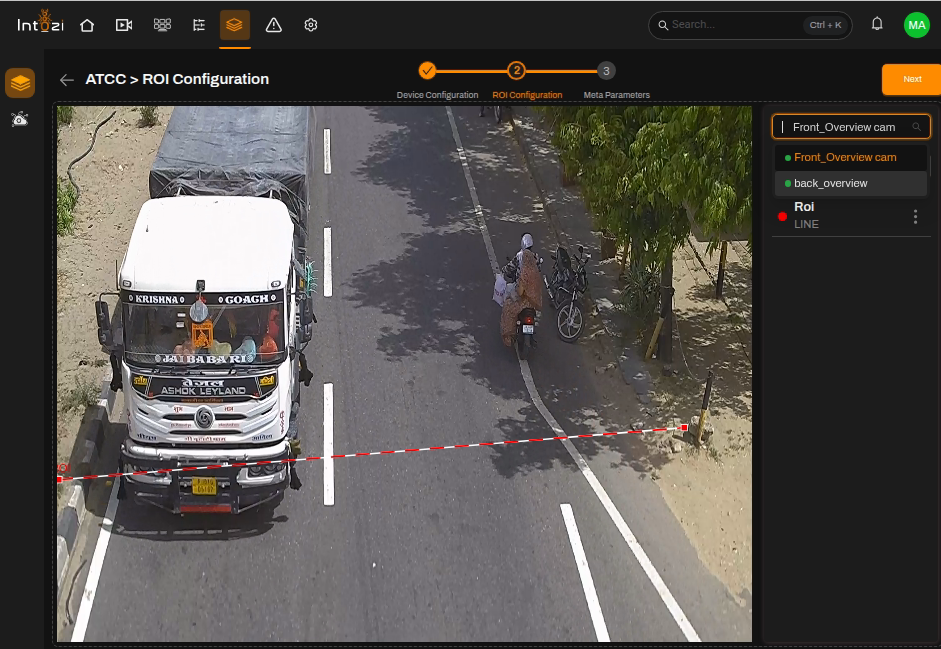Screen dimensions: 941x649
Task: Click the orange Next button
Action: [x=912, y=79]
